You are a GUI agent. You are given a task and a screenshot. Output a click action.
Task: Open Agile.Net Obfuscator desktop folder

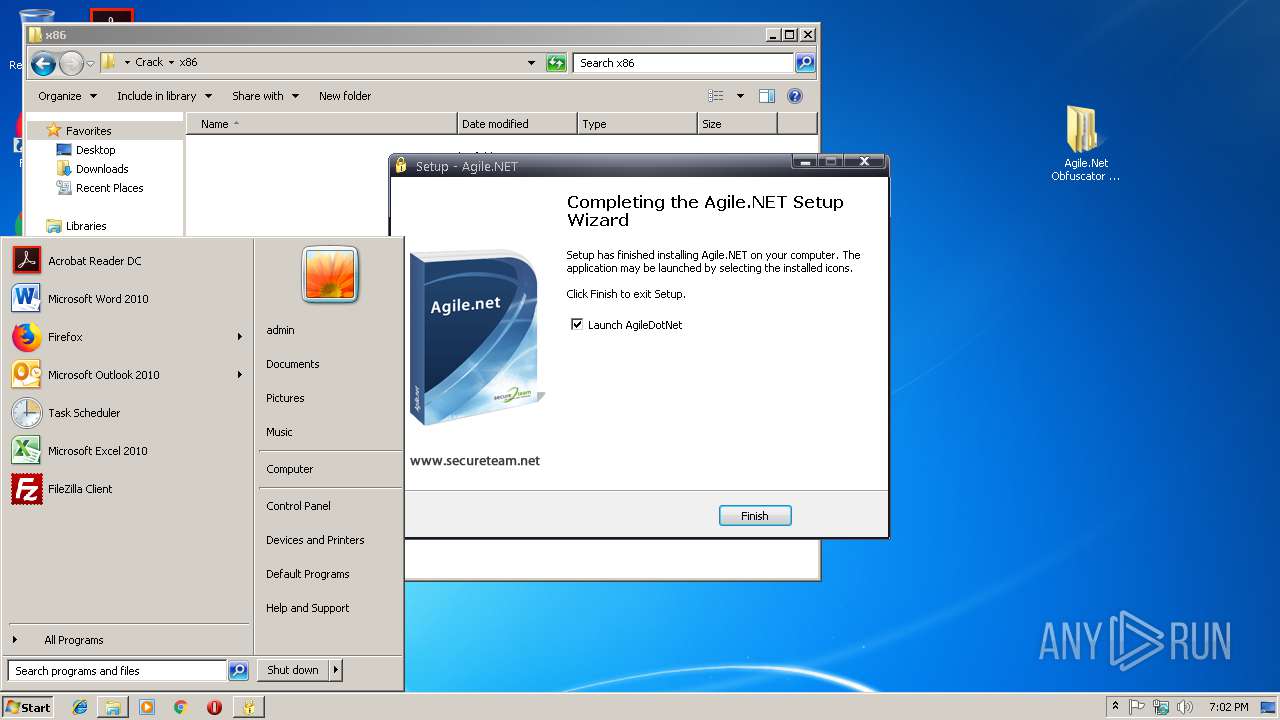click(1085, 145)
